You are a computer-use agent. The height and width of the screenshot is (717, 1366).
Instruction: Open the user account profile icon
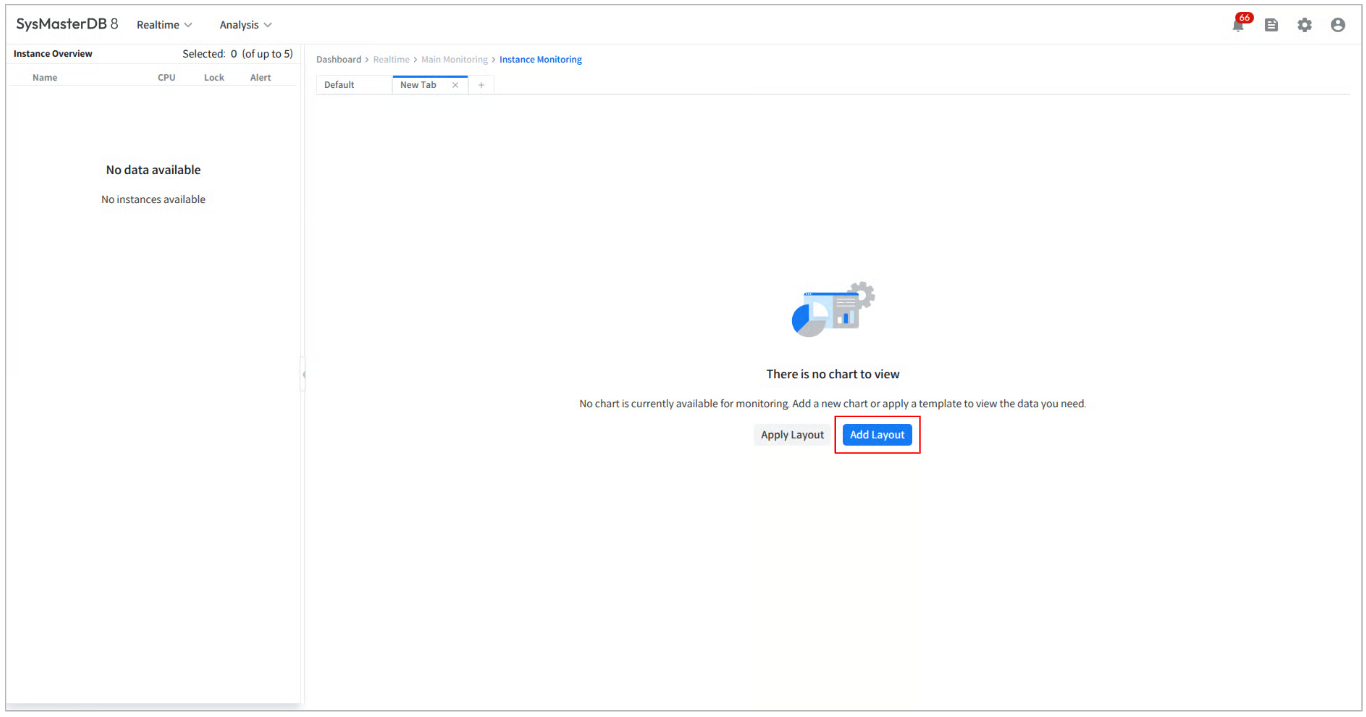[x=1338, y=25]
